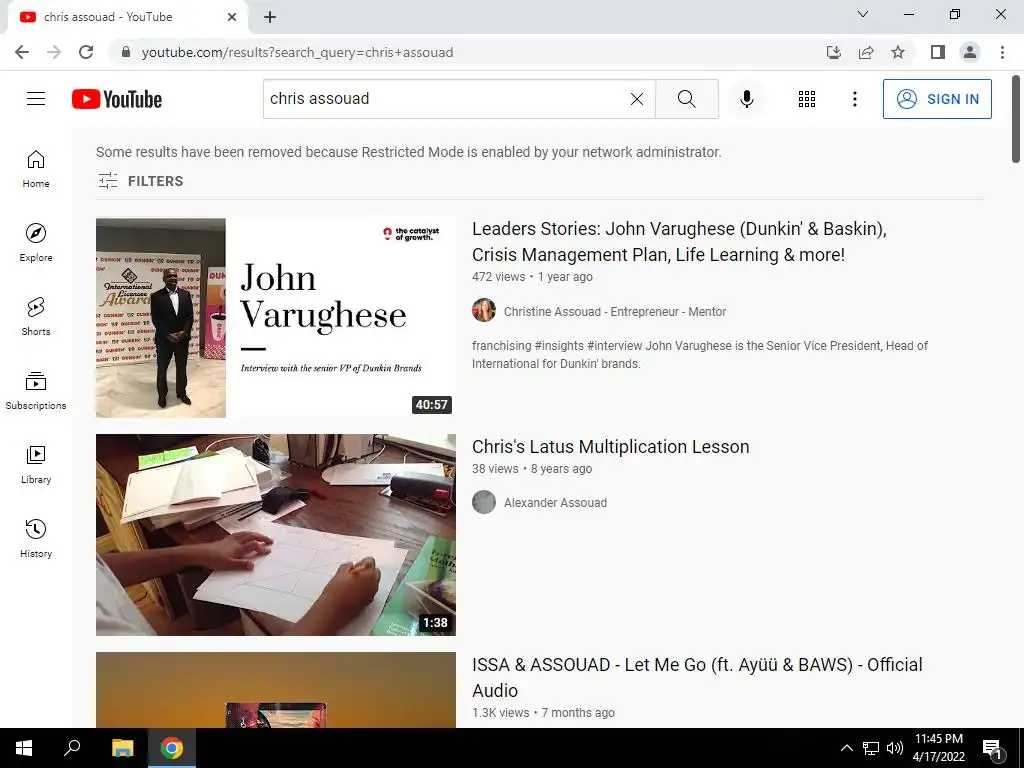Show hidden system tray icons
The image size is (1024, 768).
point(846,748)
